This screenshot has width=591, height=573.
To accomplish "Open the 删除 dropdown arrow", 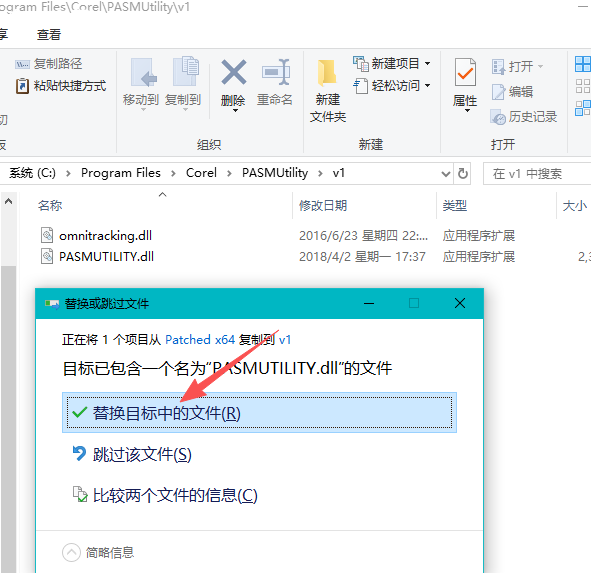I will coord(235,110).
